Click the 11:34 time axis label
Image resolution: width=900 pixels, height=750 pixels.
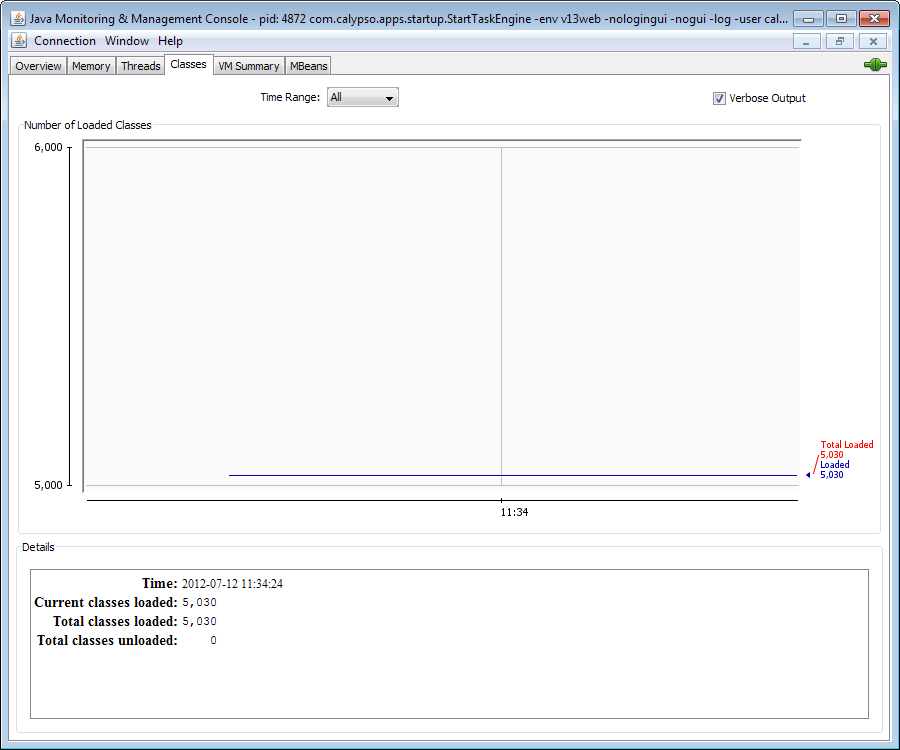click(514, 512)
